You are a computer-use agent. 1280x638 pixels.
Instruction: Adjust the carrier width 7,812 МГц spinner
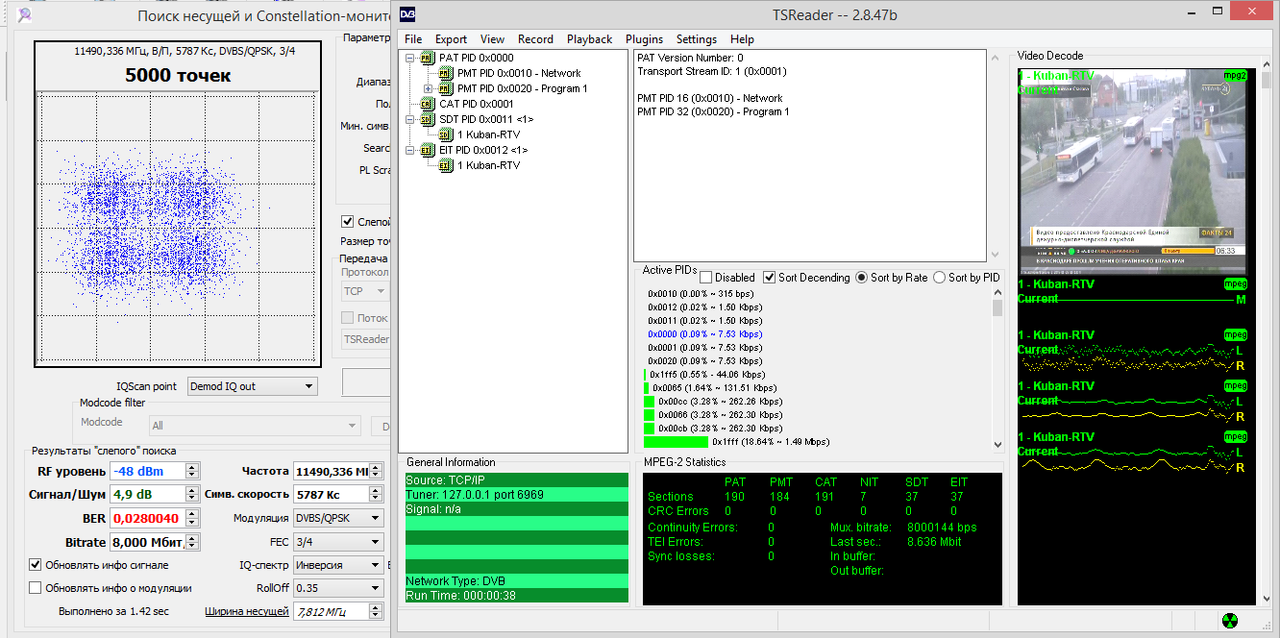[377, 611]
